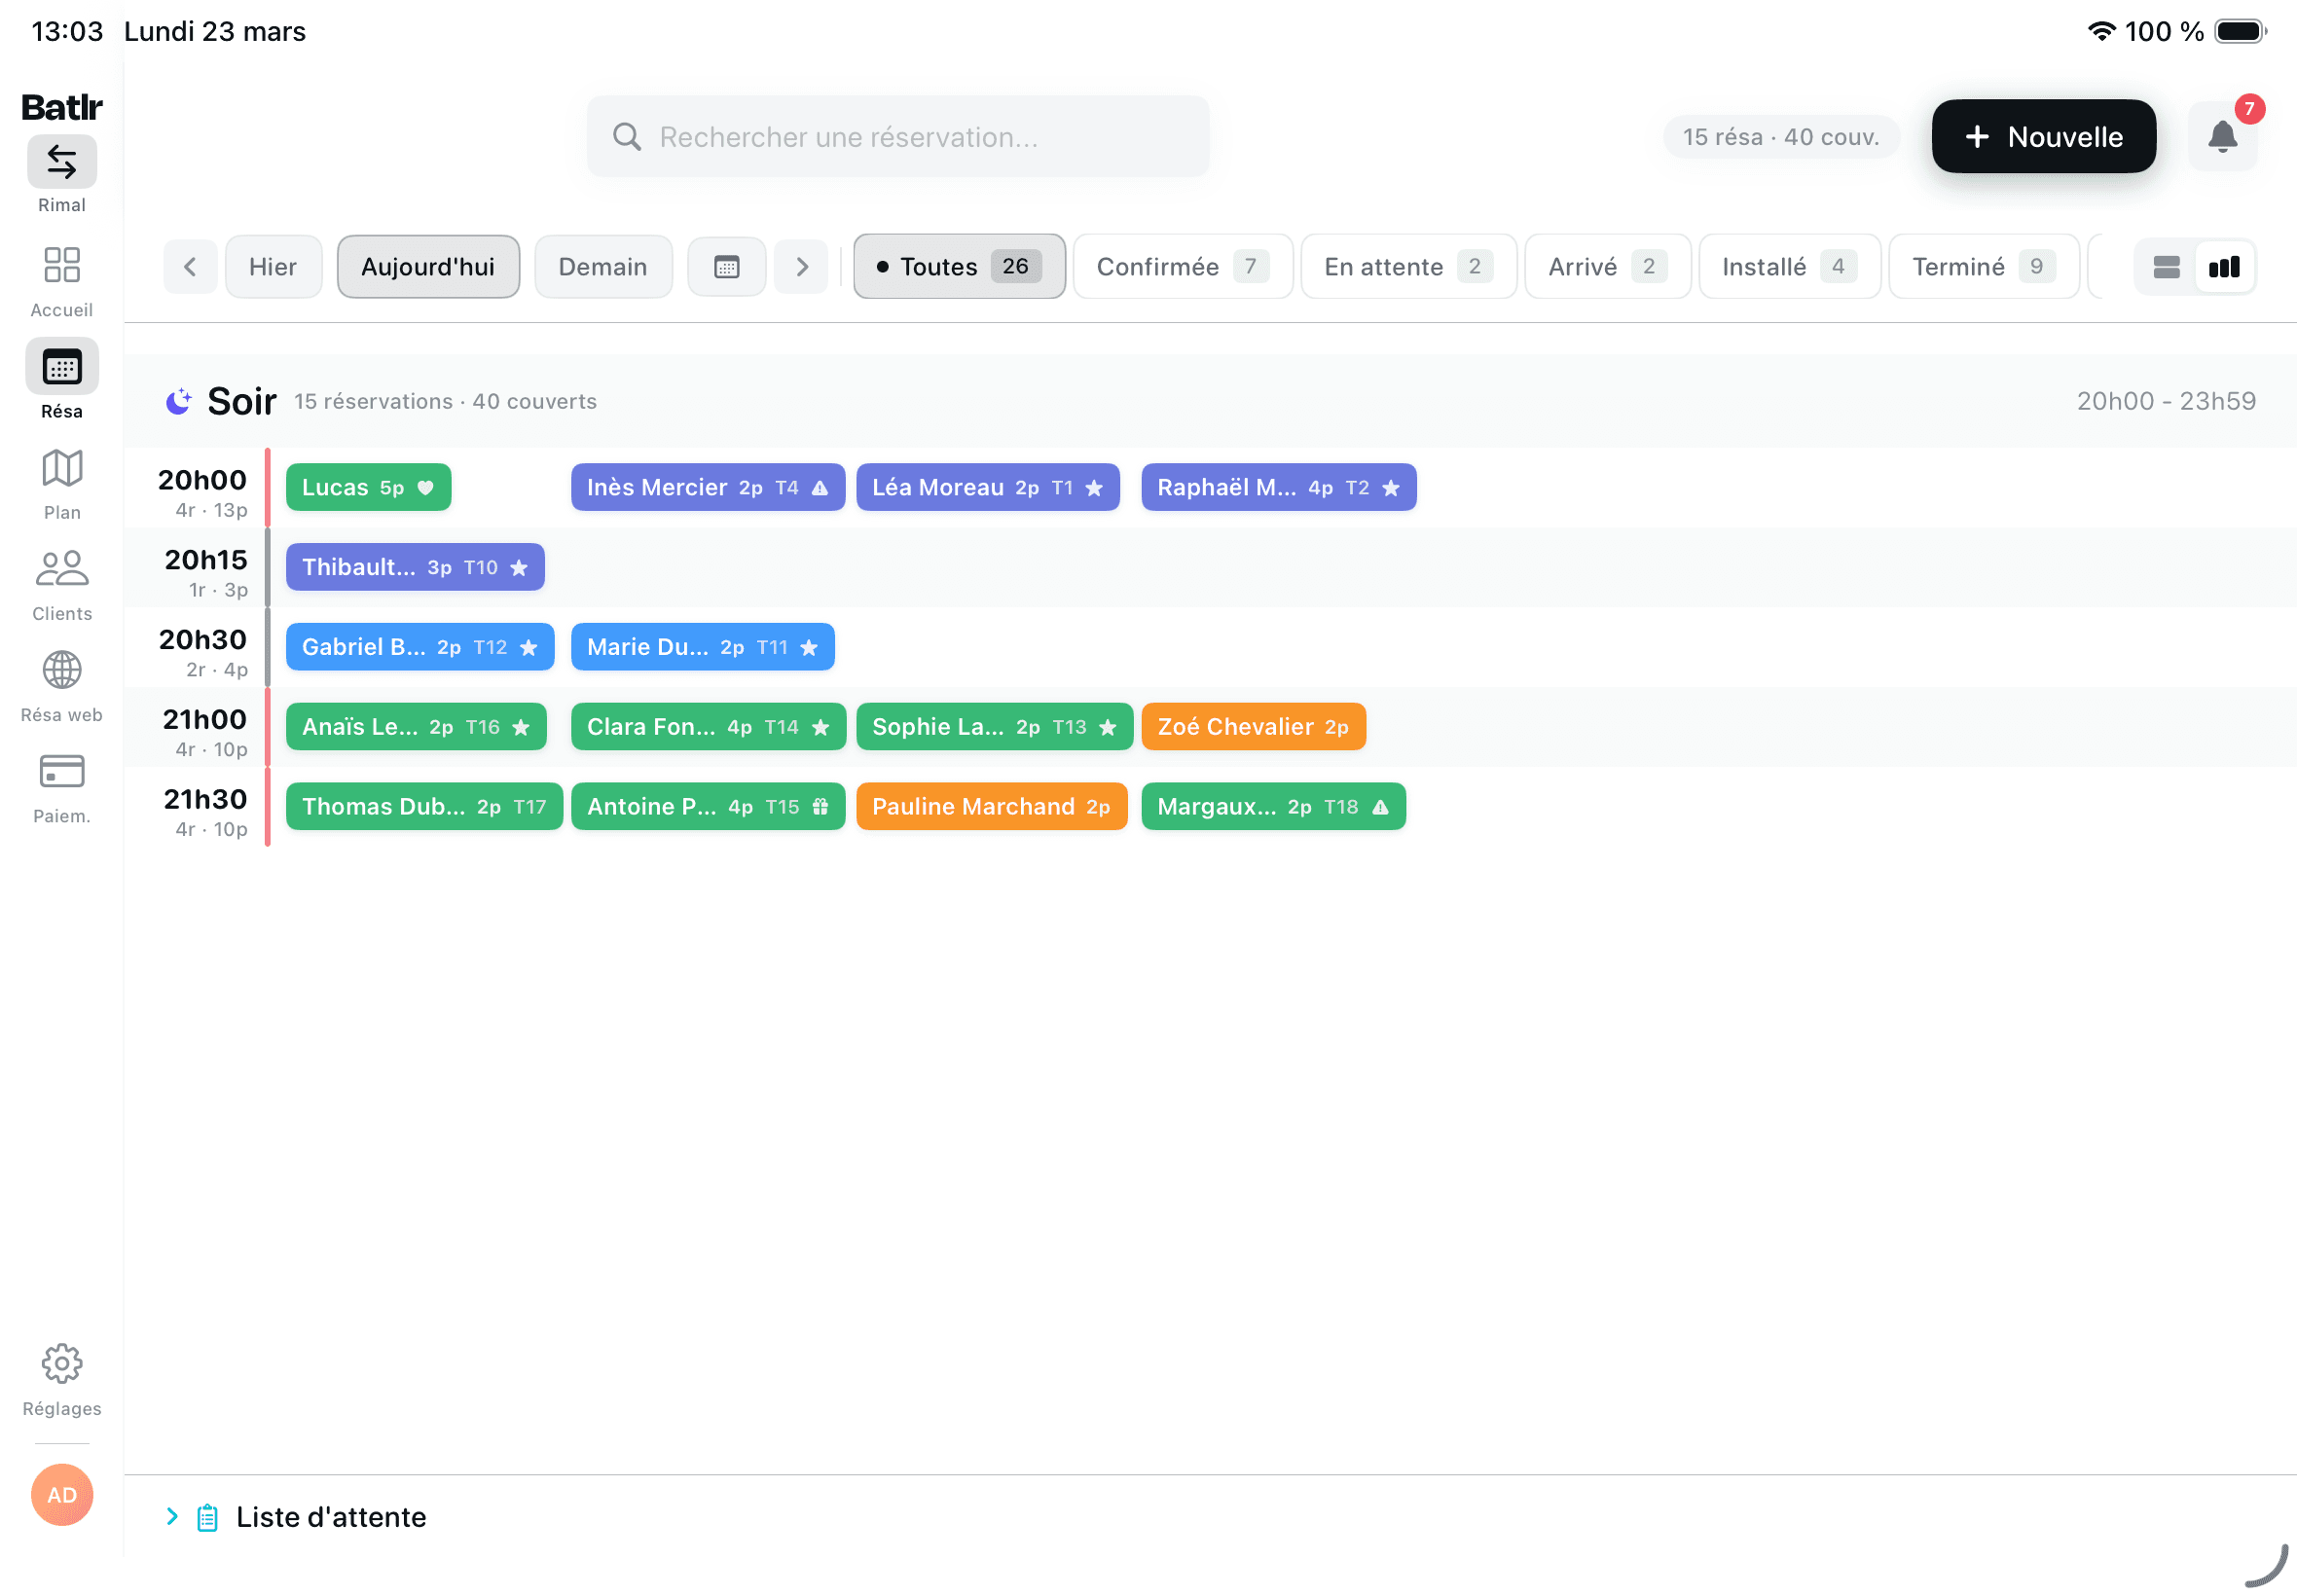The width and height of the screenshot is (2297, 1596).
Task: Open the notifications bell
Action: tap(2221, 136)
